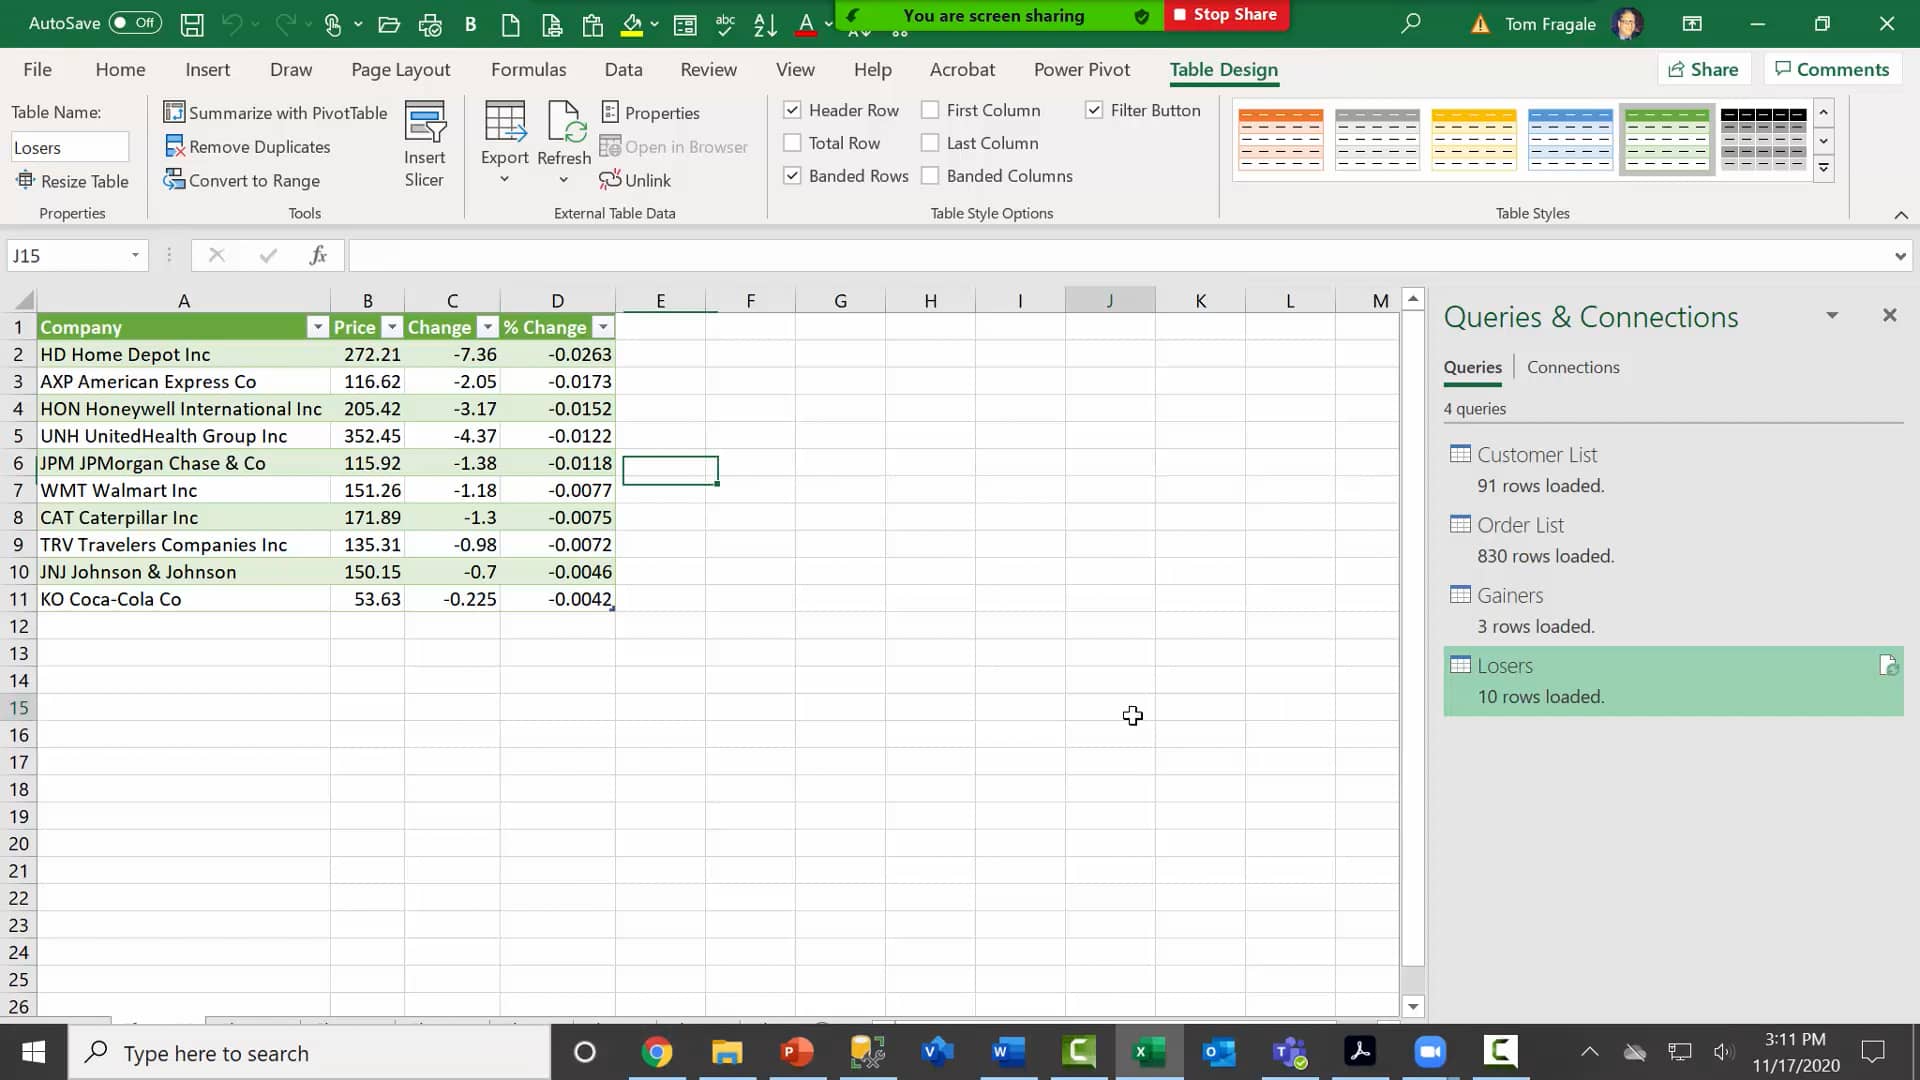Image resolution: width=1920 pixels, height=1080 pixels.
Task: Enable the Total Row checkbox
Action: coord(792,143)
